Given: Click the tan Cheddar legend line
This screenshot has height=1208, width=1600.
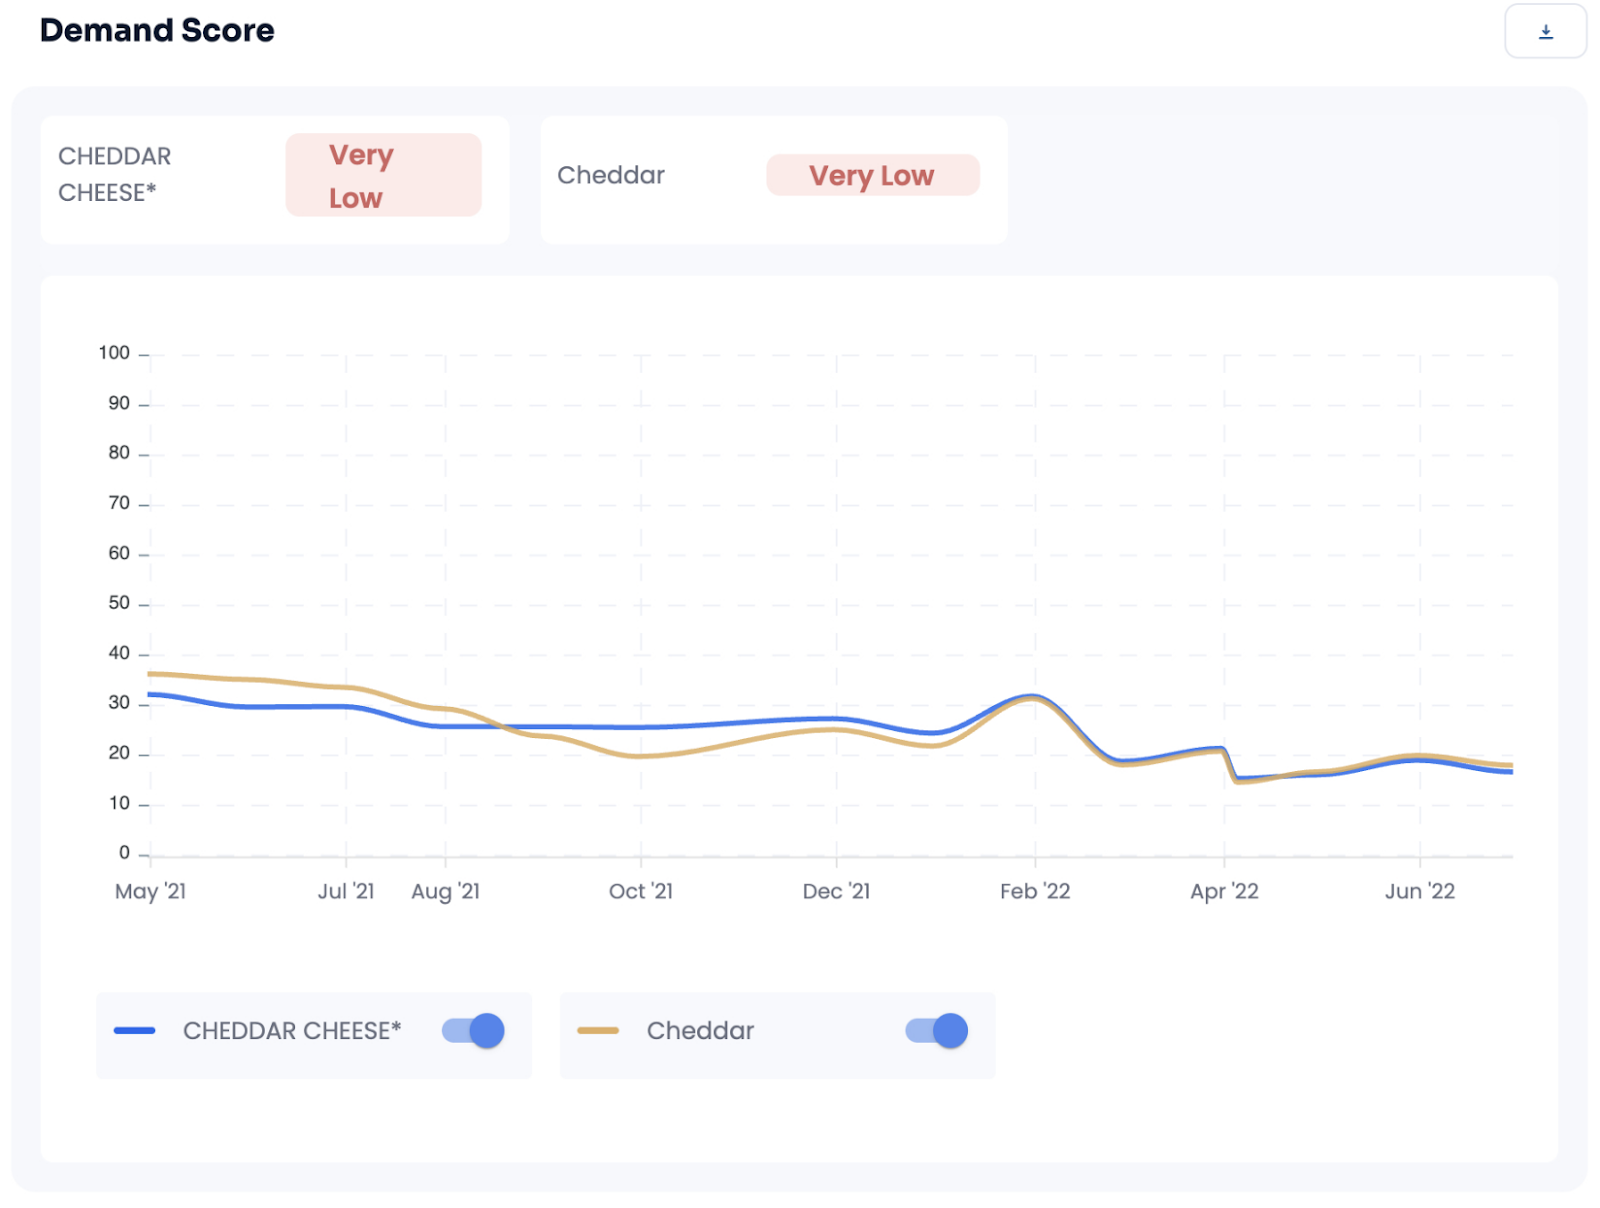Looking at the screenshot, I should click(598, 1030).
